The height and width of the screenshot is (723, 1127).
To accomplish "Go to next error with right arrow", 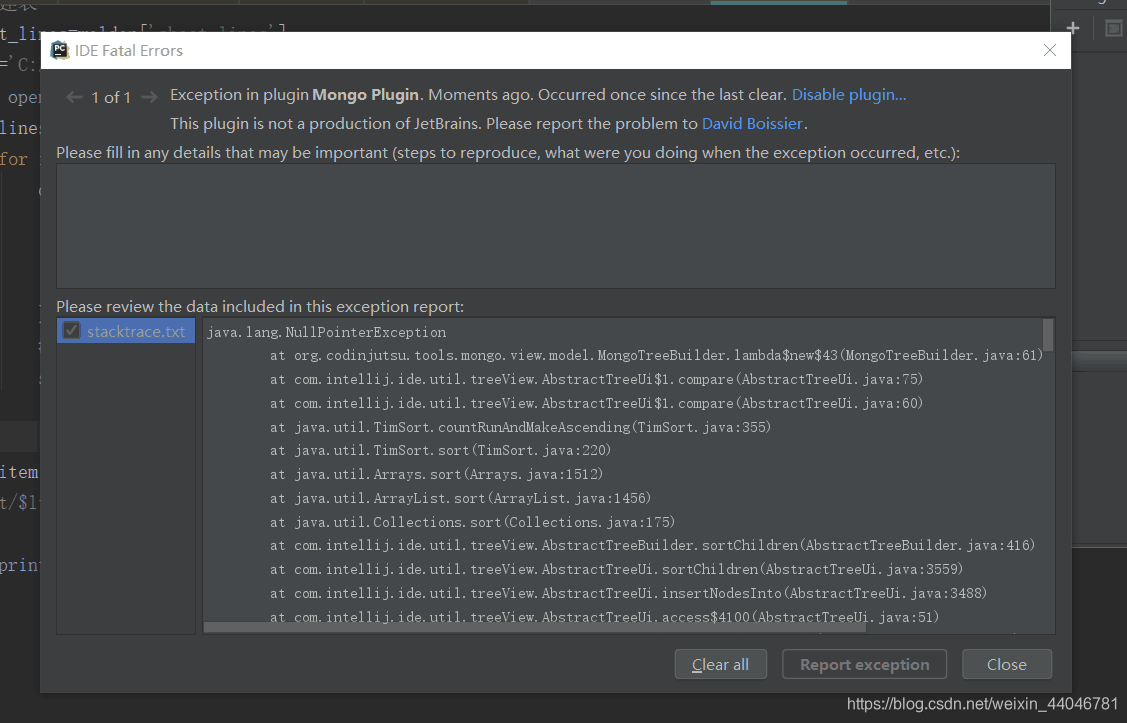I will click(x=150, y=97).
